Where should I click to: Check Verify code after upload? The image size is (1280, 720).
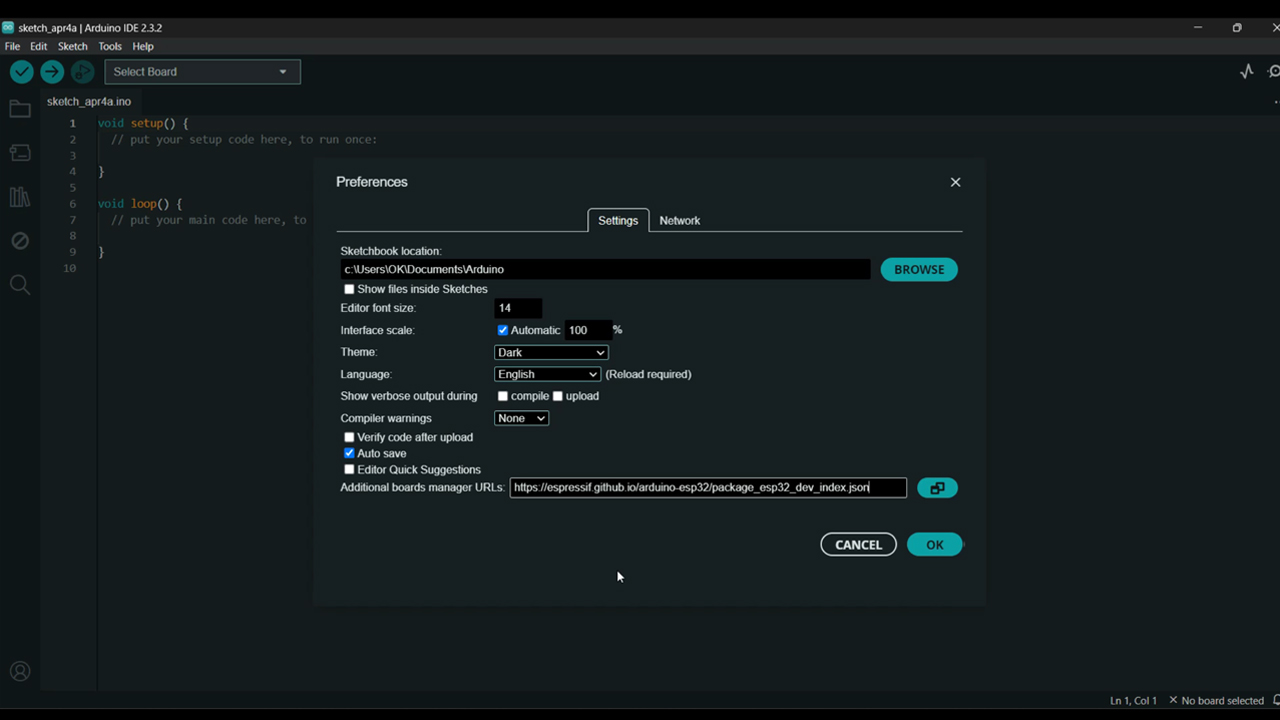click(x=349, y=437)
